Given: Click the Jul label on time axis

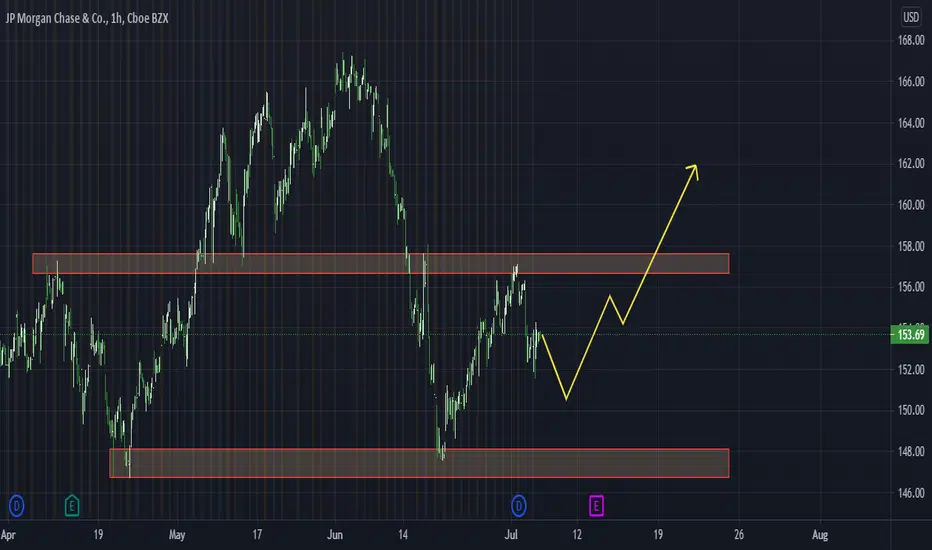Looking at the screenshot, I should 511,535.
